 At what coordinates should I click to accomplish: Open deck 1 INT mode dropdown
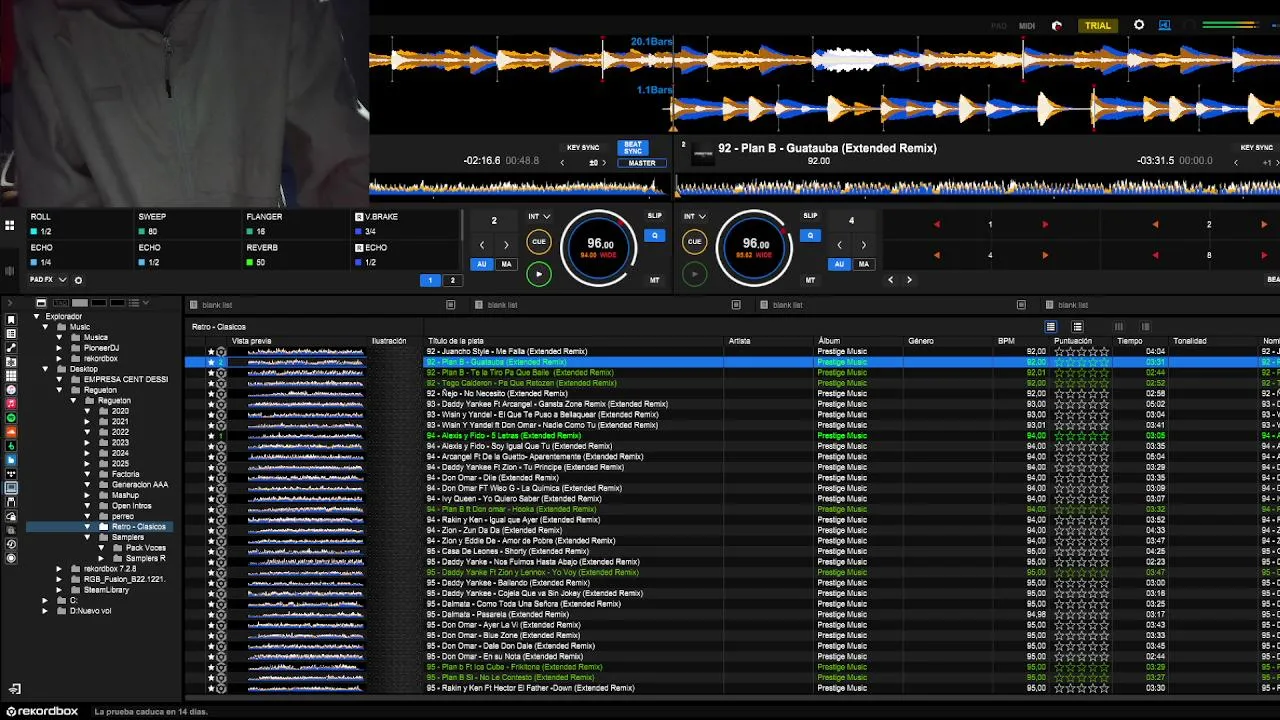(x=539, y=216)
